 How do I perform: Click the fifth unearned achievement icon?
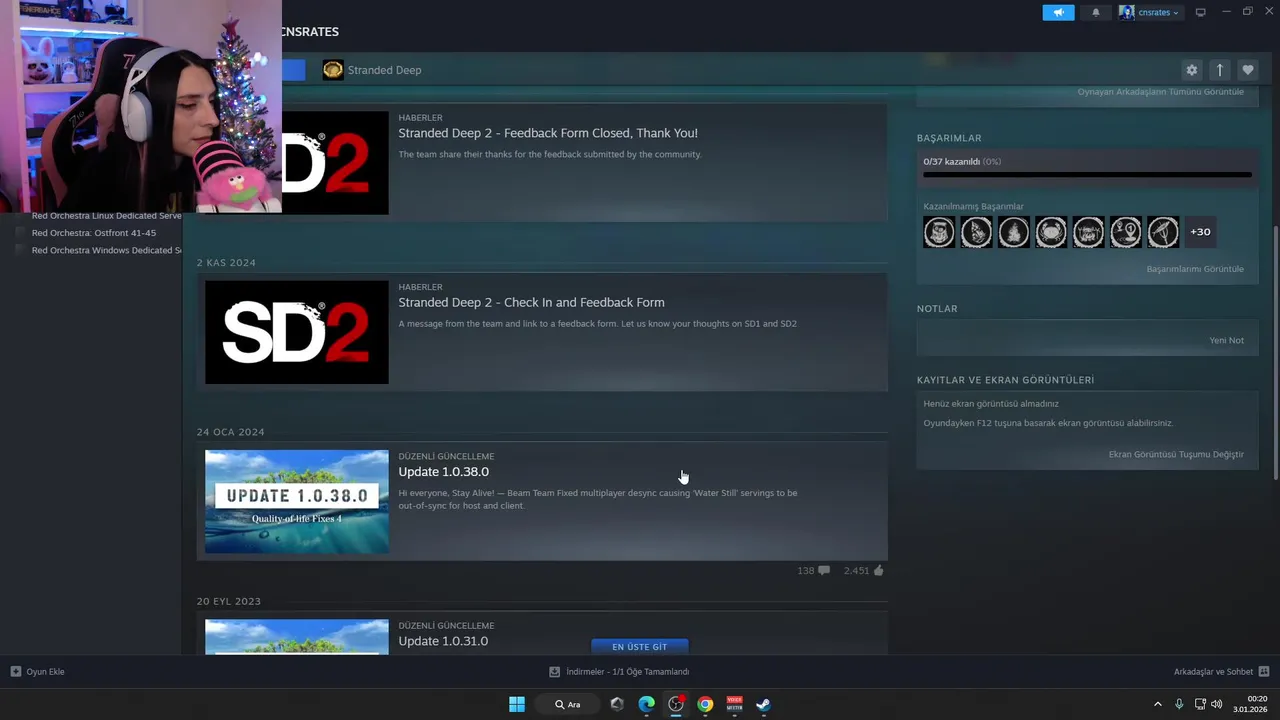pyautogui.click(x=1088, y=232)
